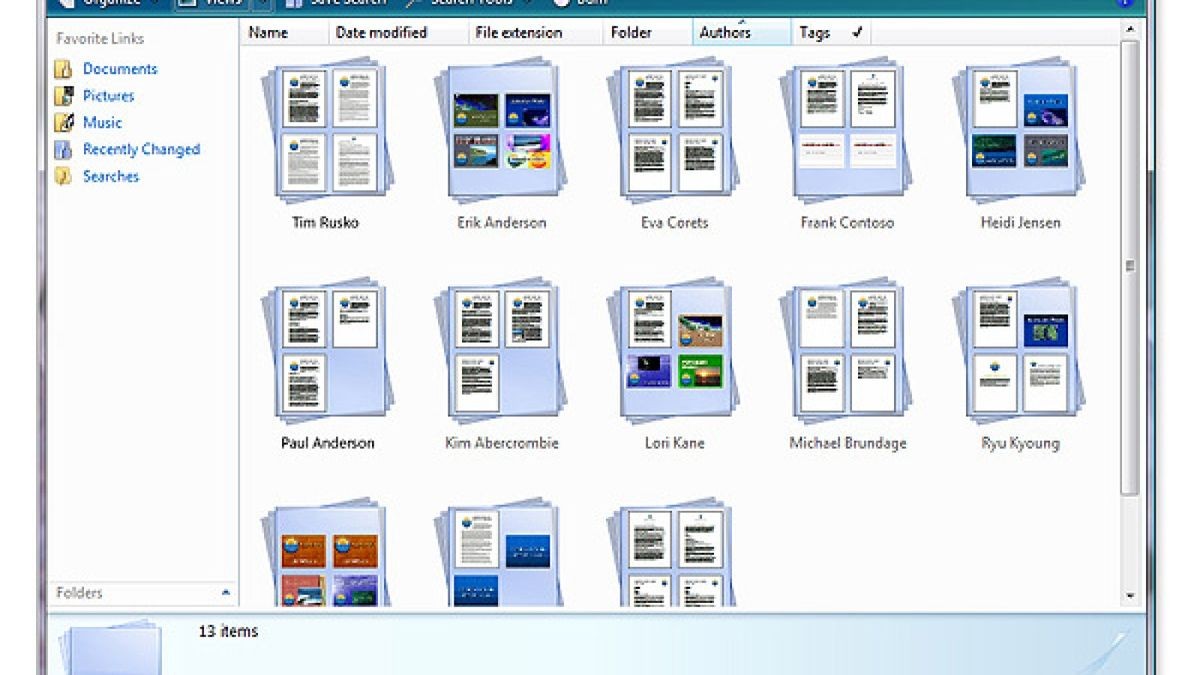Click the Authors column header
The image size is (1200, 675).
pos(725,32)
